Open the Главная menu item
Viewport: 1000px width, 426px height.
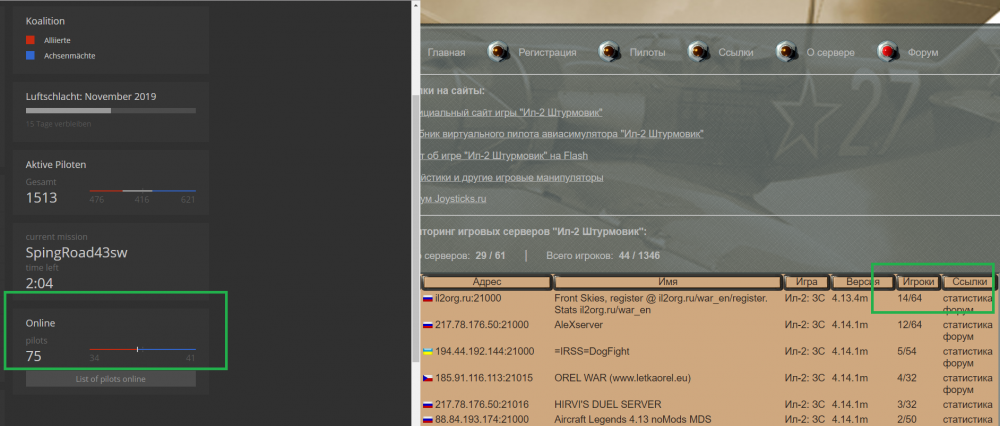click(446, 52)
